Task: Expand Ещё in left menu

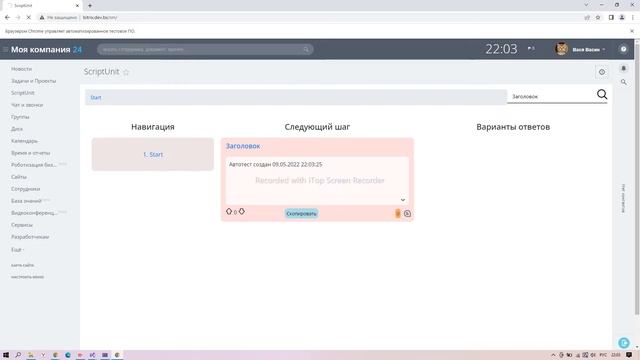Action: click(x=17, y=249)
